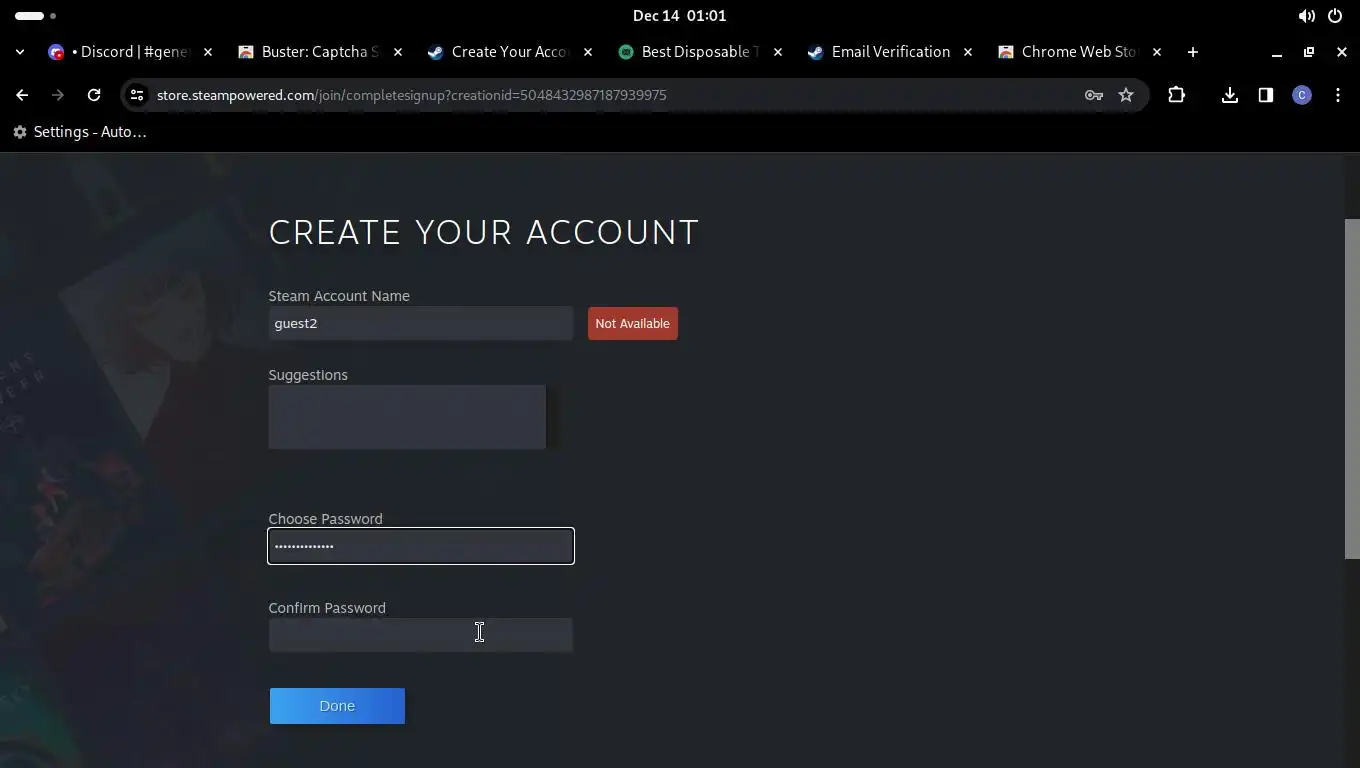This screenshot has height=768, width=1360.
Task: Open Chrome three-dot menu
Action: coord(1338,95)
